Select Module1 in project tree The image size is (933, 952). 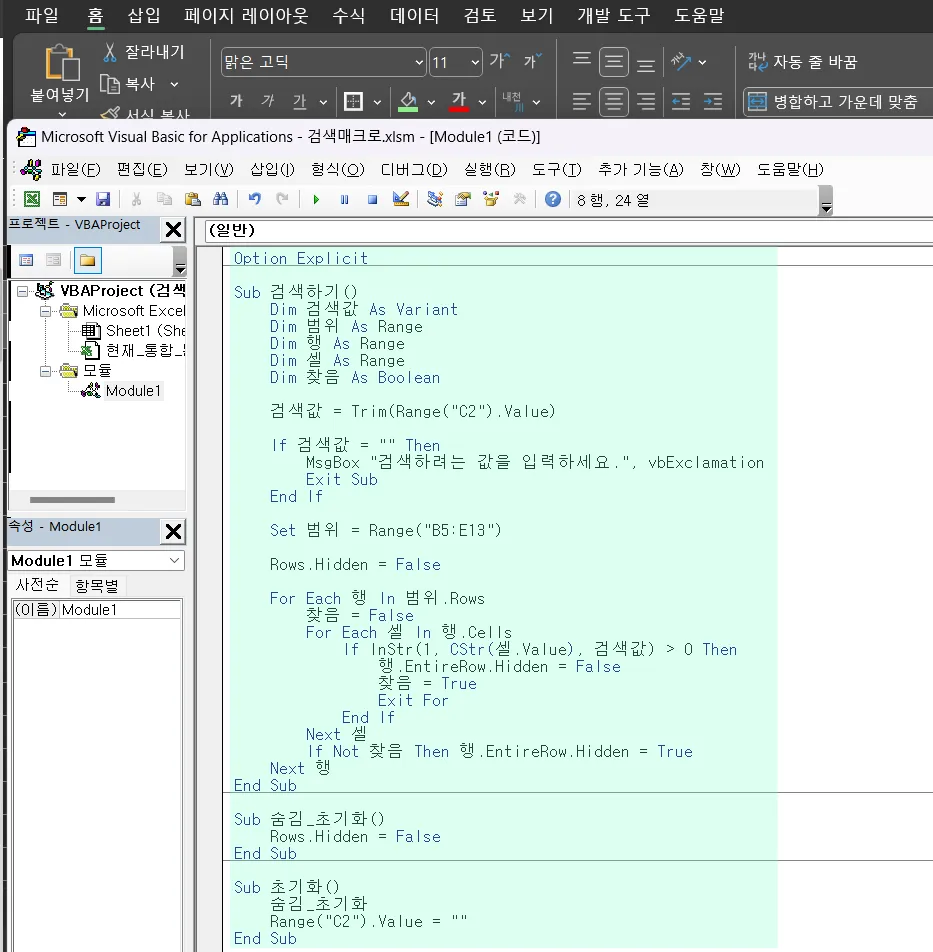[123, 390]
